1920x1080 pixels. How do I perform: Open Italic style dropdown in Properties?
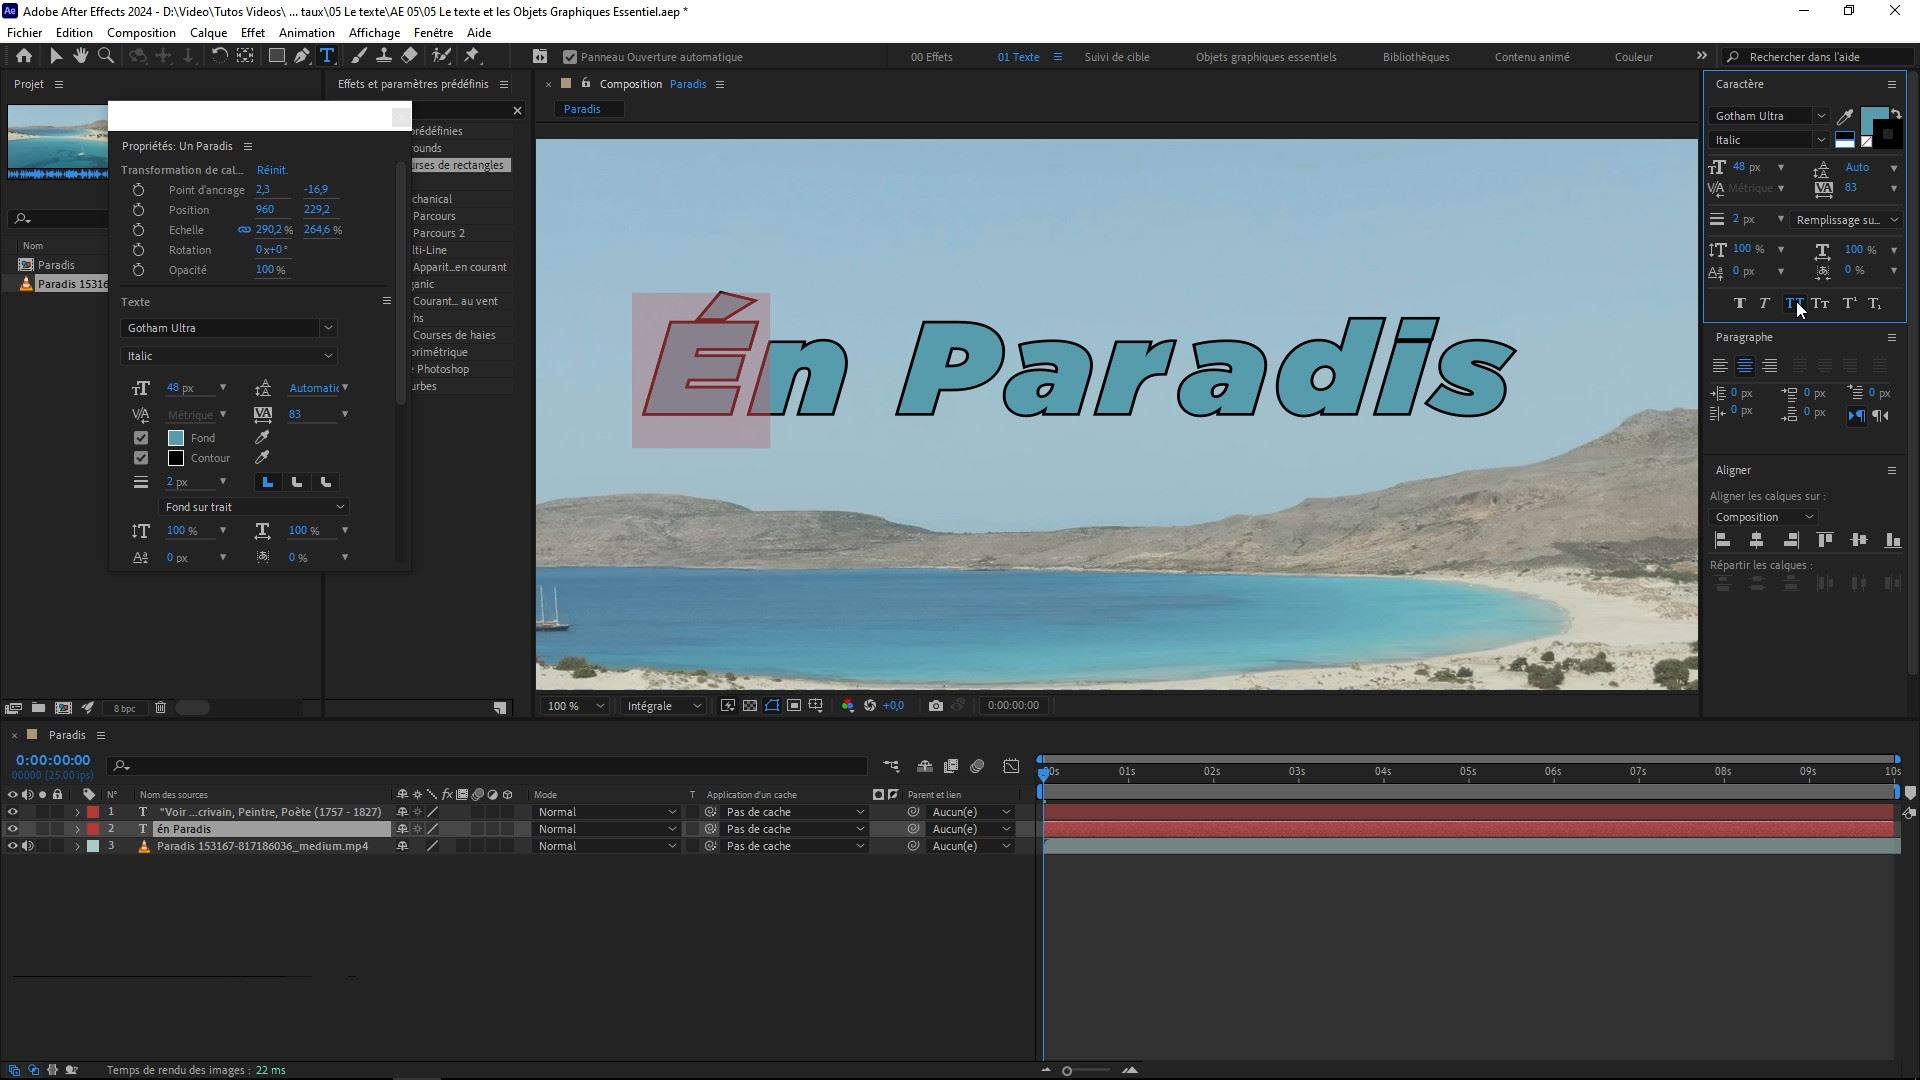click(228, 356)
